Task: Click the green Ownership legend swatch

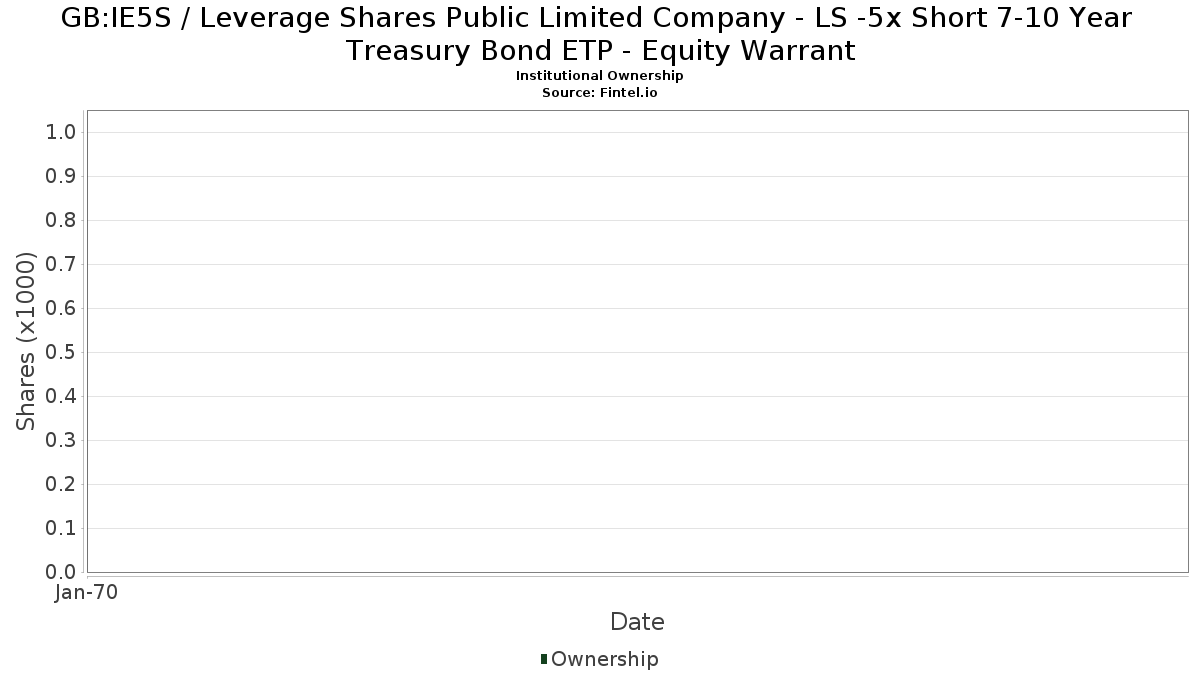Action: (x=544, y=659)
